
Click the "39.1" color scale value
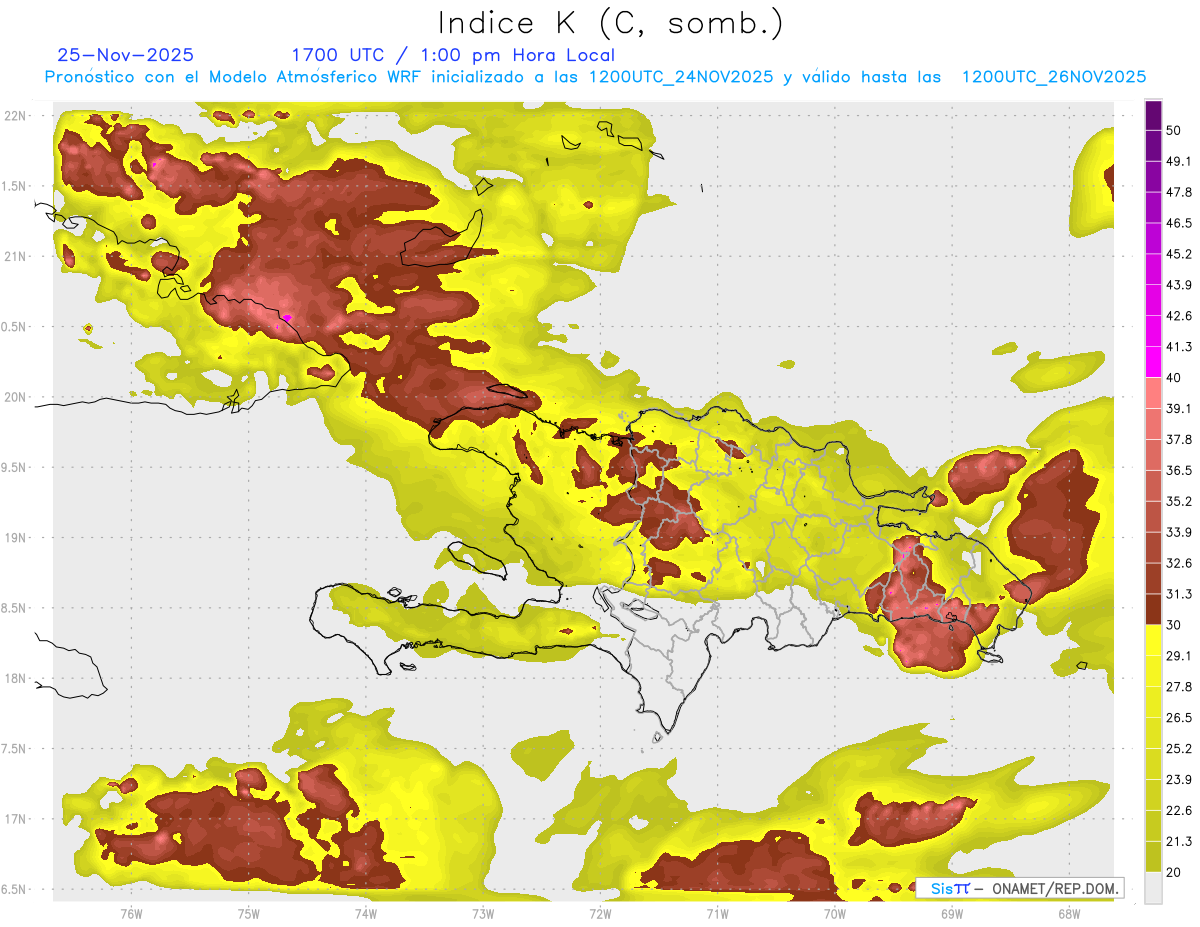(1178, 408)
